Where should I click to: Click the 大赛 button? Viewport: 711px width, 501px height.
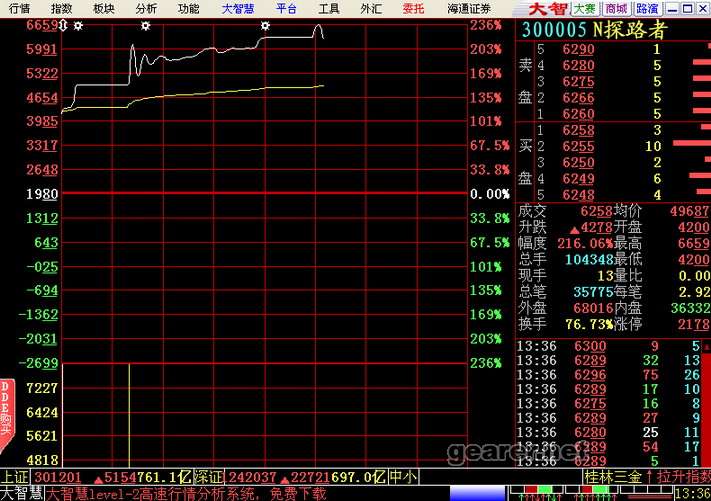[584, 9]
